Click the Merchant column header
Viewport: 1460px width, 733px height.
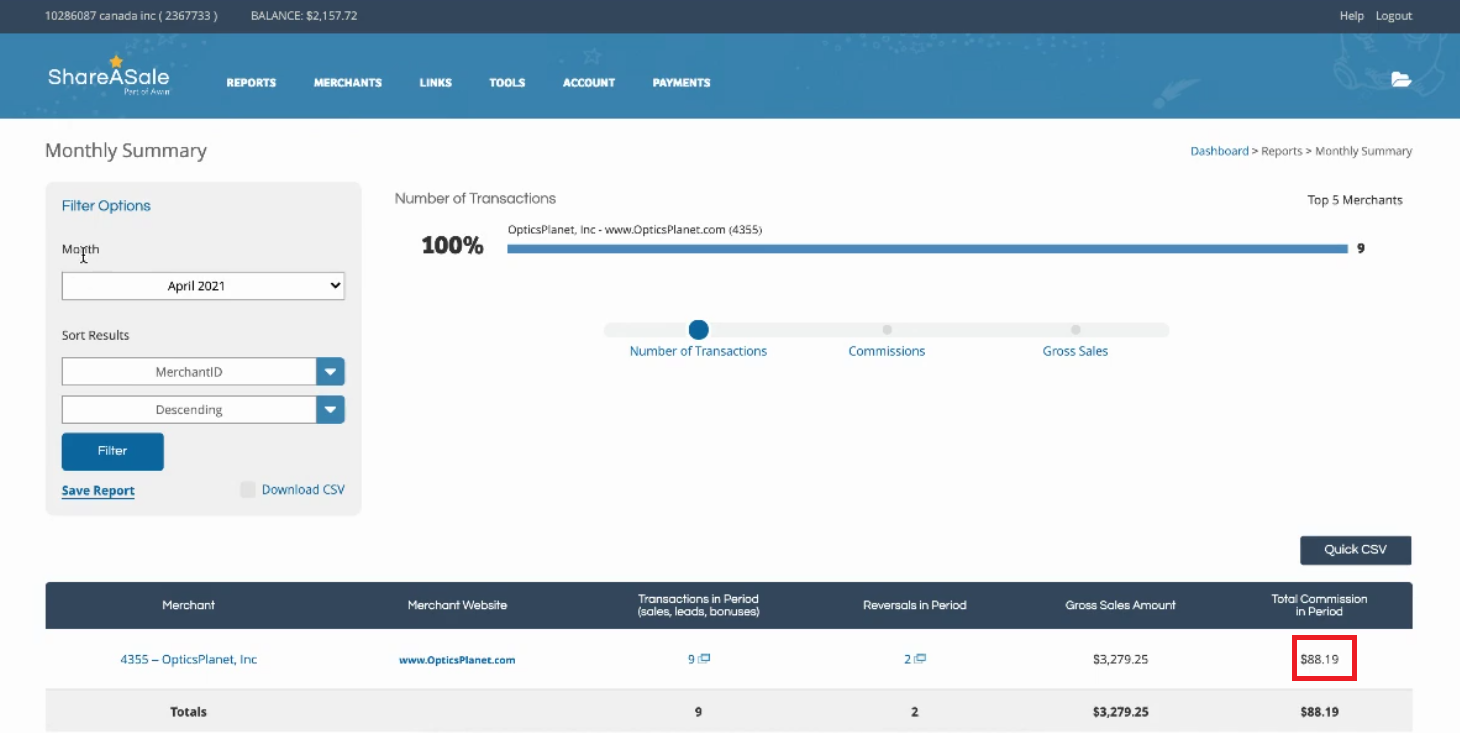(188, 605)
